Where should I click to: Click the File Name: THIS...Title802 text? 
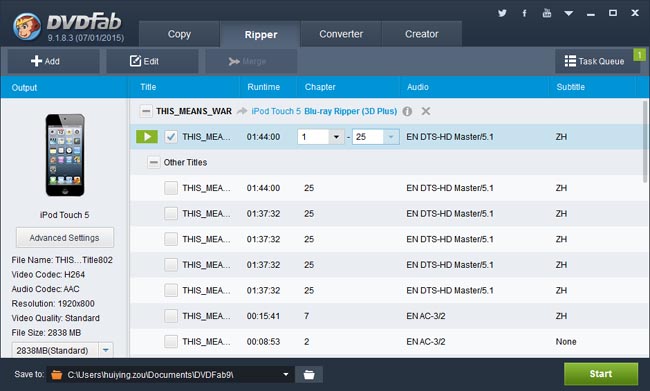62,260
